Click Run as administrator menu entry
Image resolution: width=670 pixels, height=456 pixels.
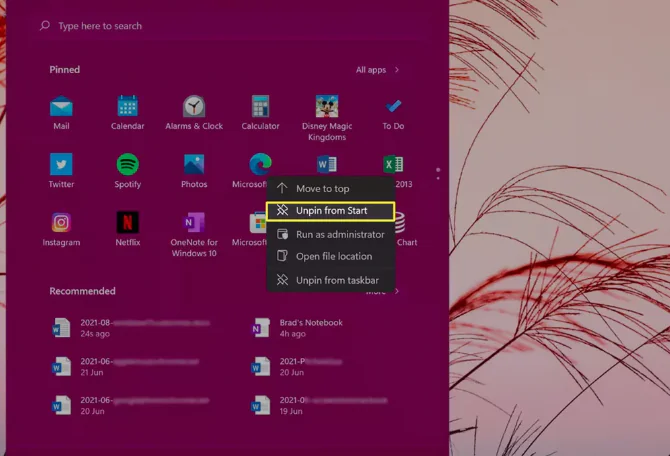[x=339, y=234]
